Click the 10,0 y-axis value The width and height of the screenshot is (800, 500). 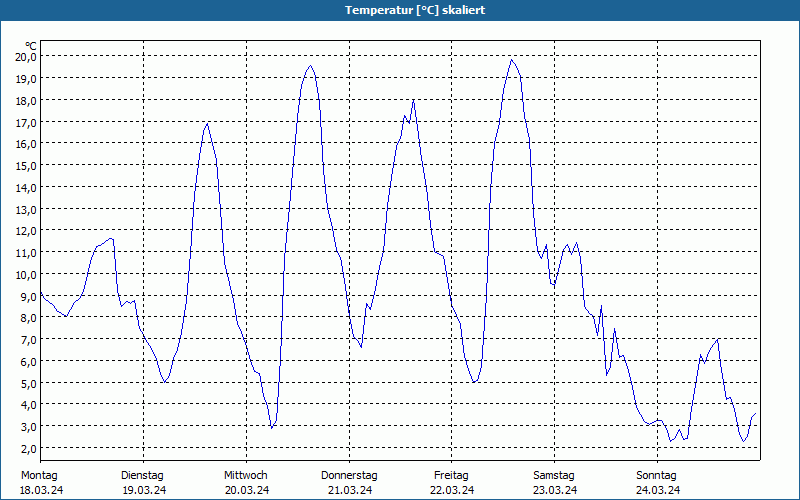pyautogui.click(x=26, y=275)
